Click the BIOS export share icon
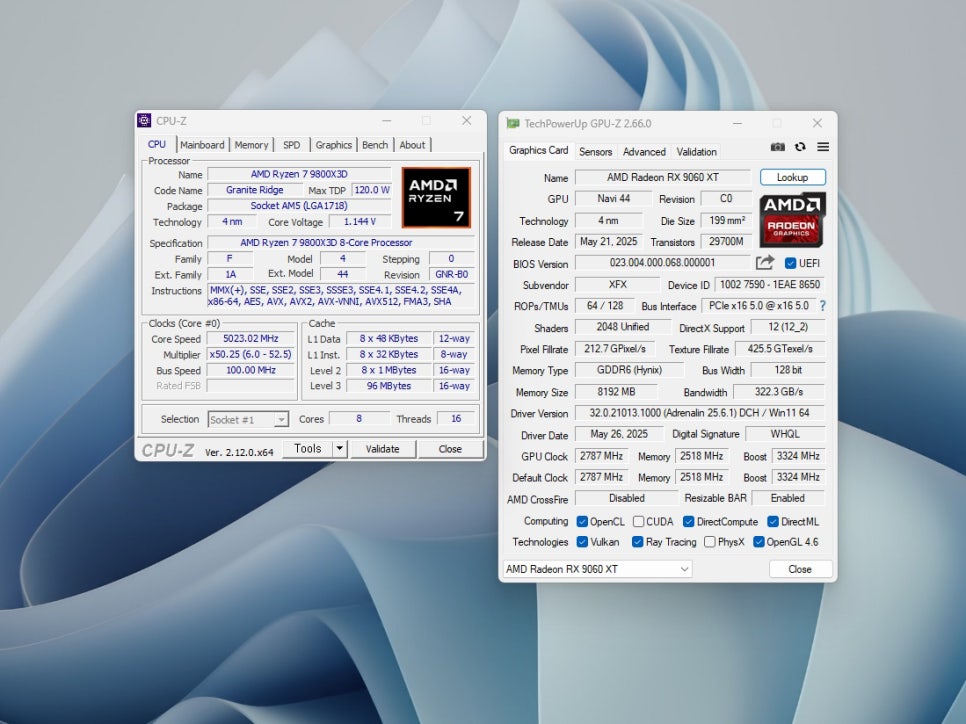The width and height of the screenshot is (966, 724). tap(765, 263)
